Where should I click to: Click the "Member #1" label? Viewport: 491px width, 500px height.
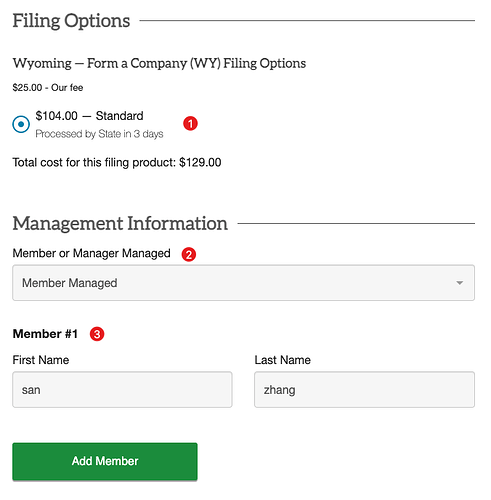pos(45,334)
